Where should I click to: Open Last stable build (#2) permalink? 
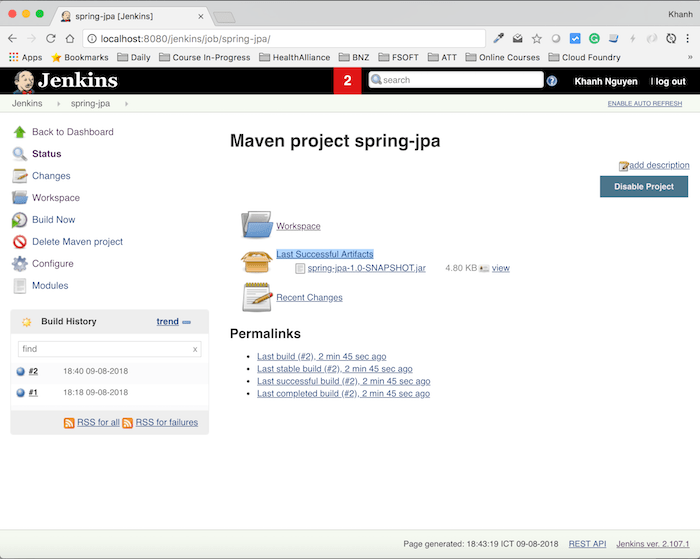(x=335, y=369)
